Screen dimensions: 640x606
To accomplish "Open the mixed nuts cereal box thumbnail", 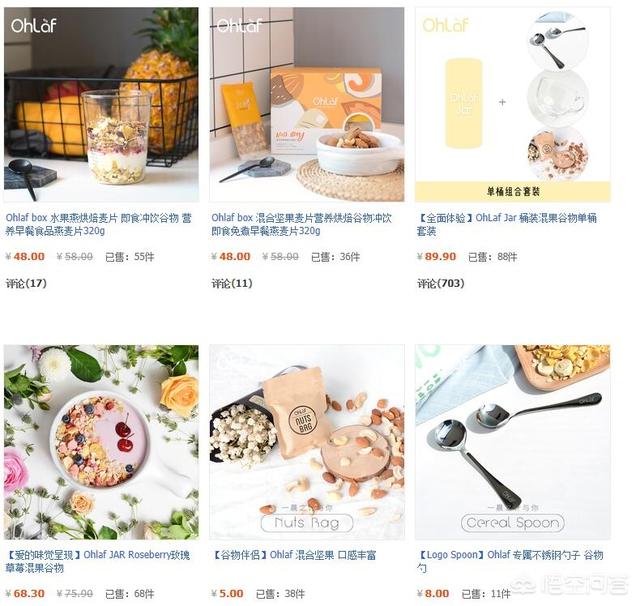I will [x=307, y=104].
